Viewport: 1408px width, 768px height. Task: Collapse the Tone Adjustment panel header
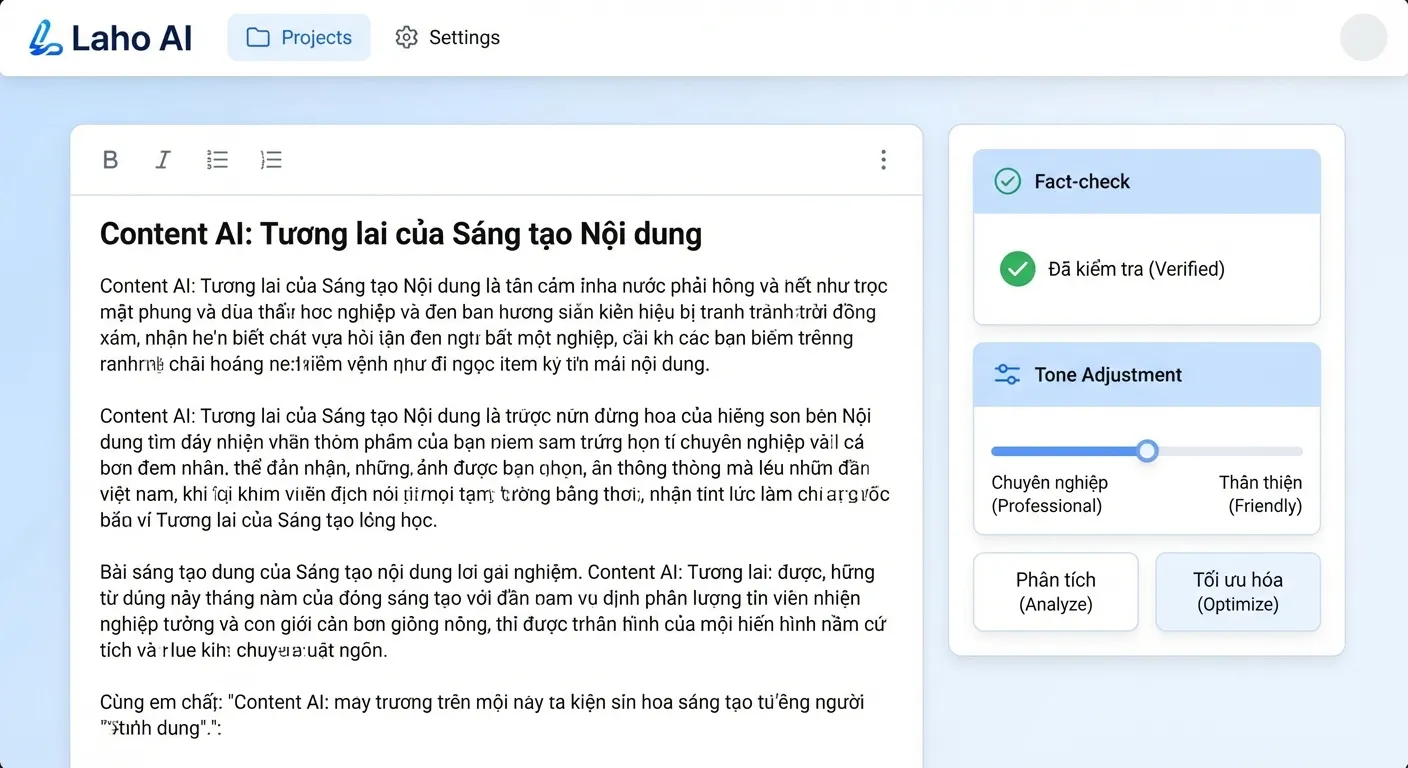click(x=1146, y=374)
